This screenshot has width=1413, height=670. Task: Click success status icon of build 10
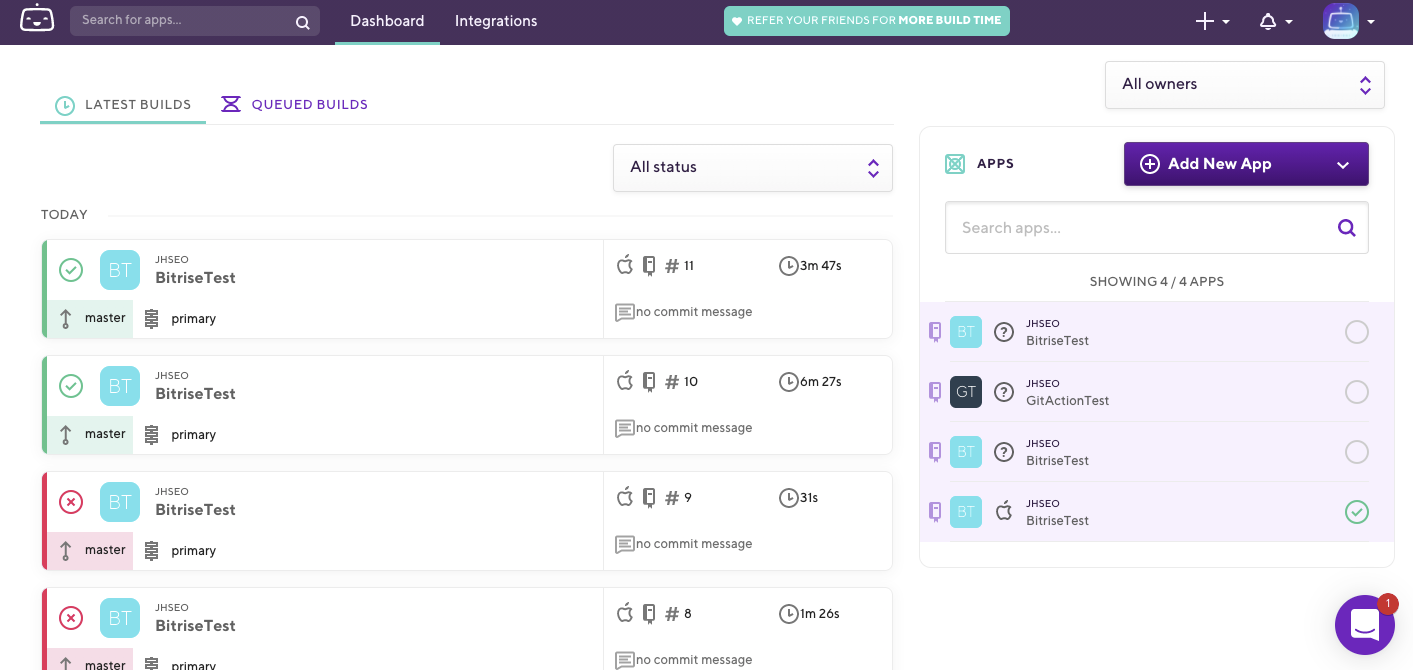[x=71, y=386]
